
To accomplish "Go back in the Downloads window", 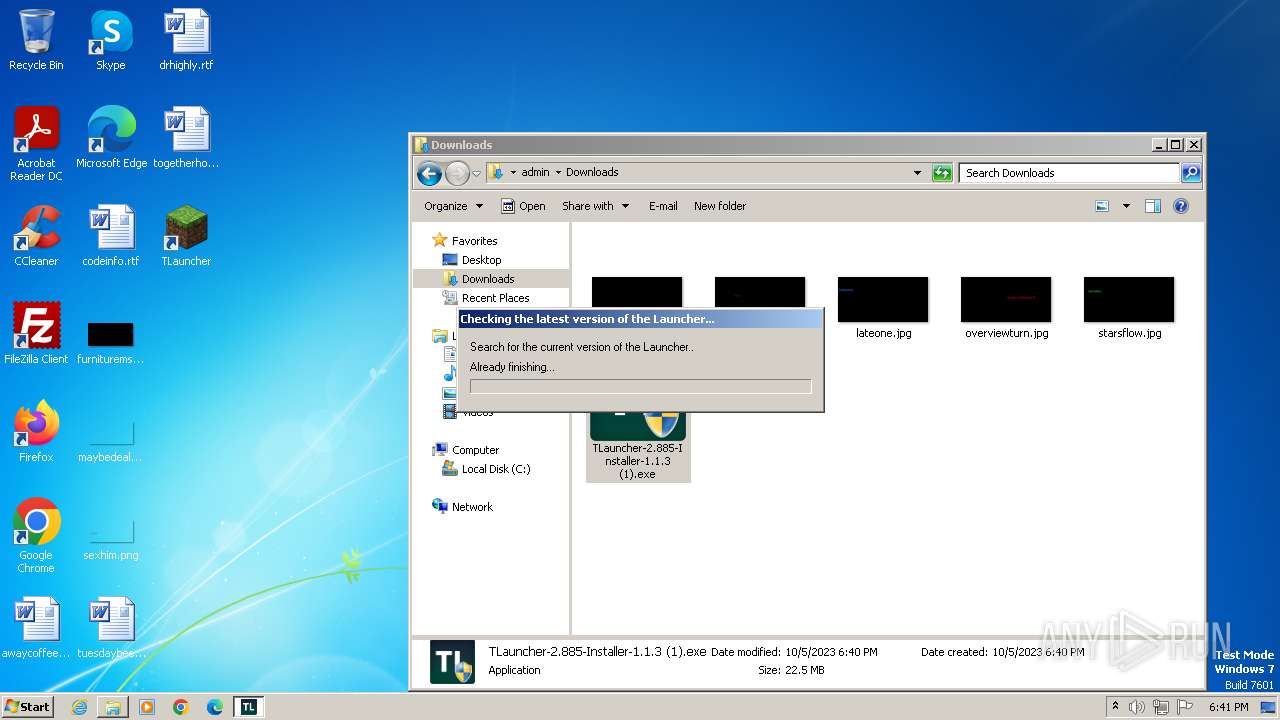I will pyautogui.click(x=429, y=173).
